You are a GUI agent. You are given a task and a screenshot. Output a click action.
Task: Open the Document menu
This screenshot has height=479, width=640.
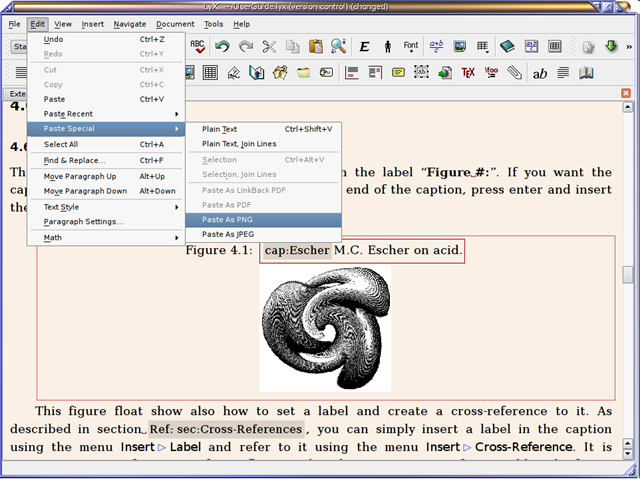click(175, 23)
